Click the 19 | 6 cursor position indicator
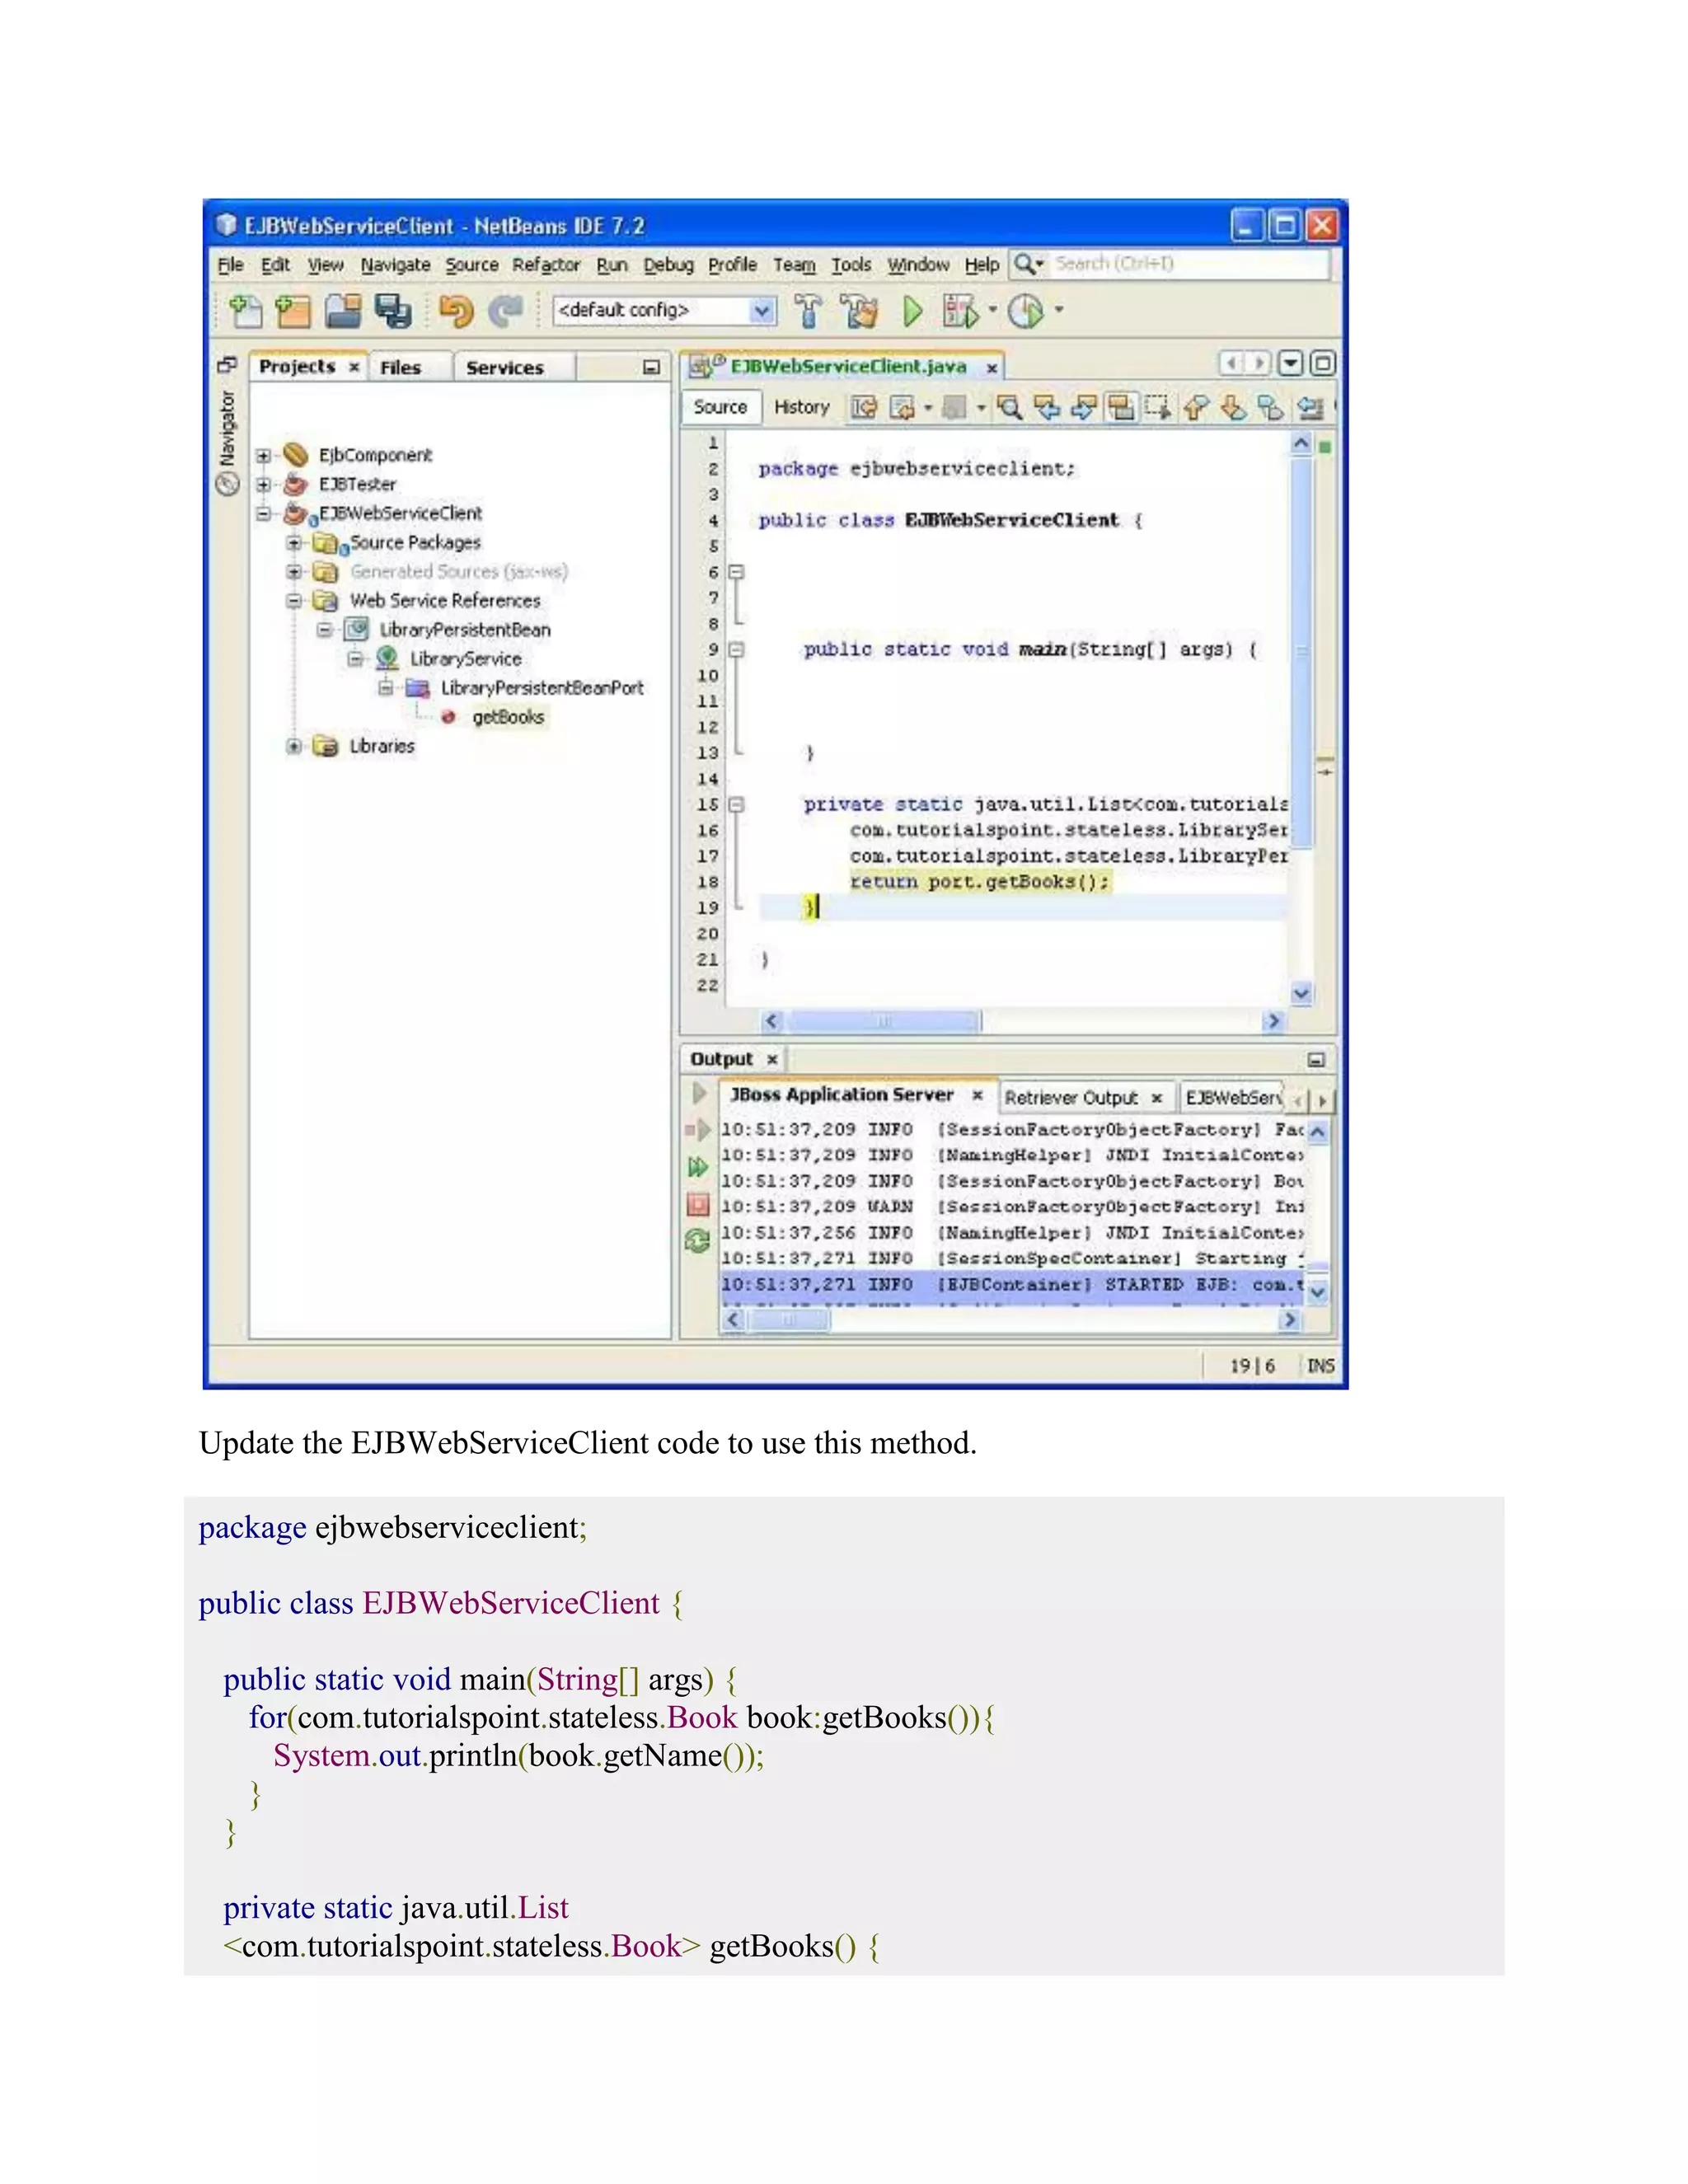Screen dimensions: 1688x2184 point(1252,1366)
